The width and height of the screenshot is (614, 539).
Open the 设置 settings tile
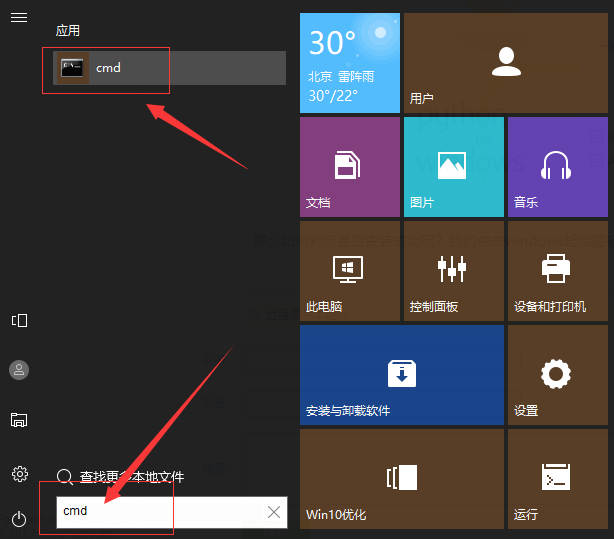click(x=557, y=374)
